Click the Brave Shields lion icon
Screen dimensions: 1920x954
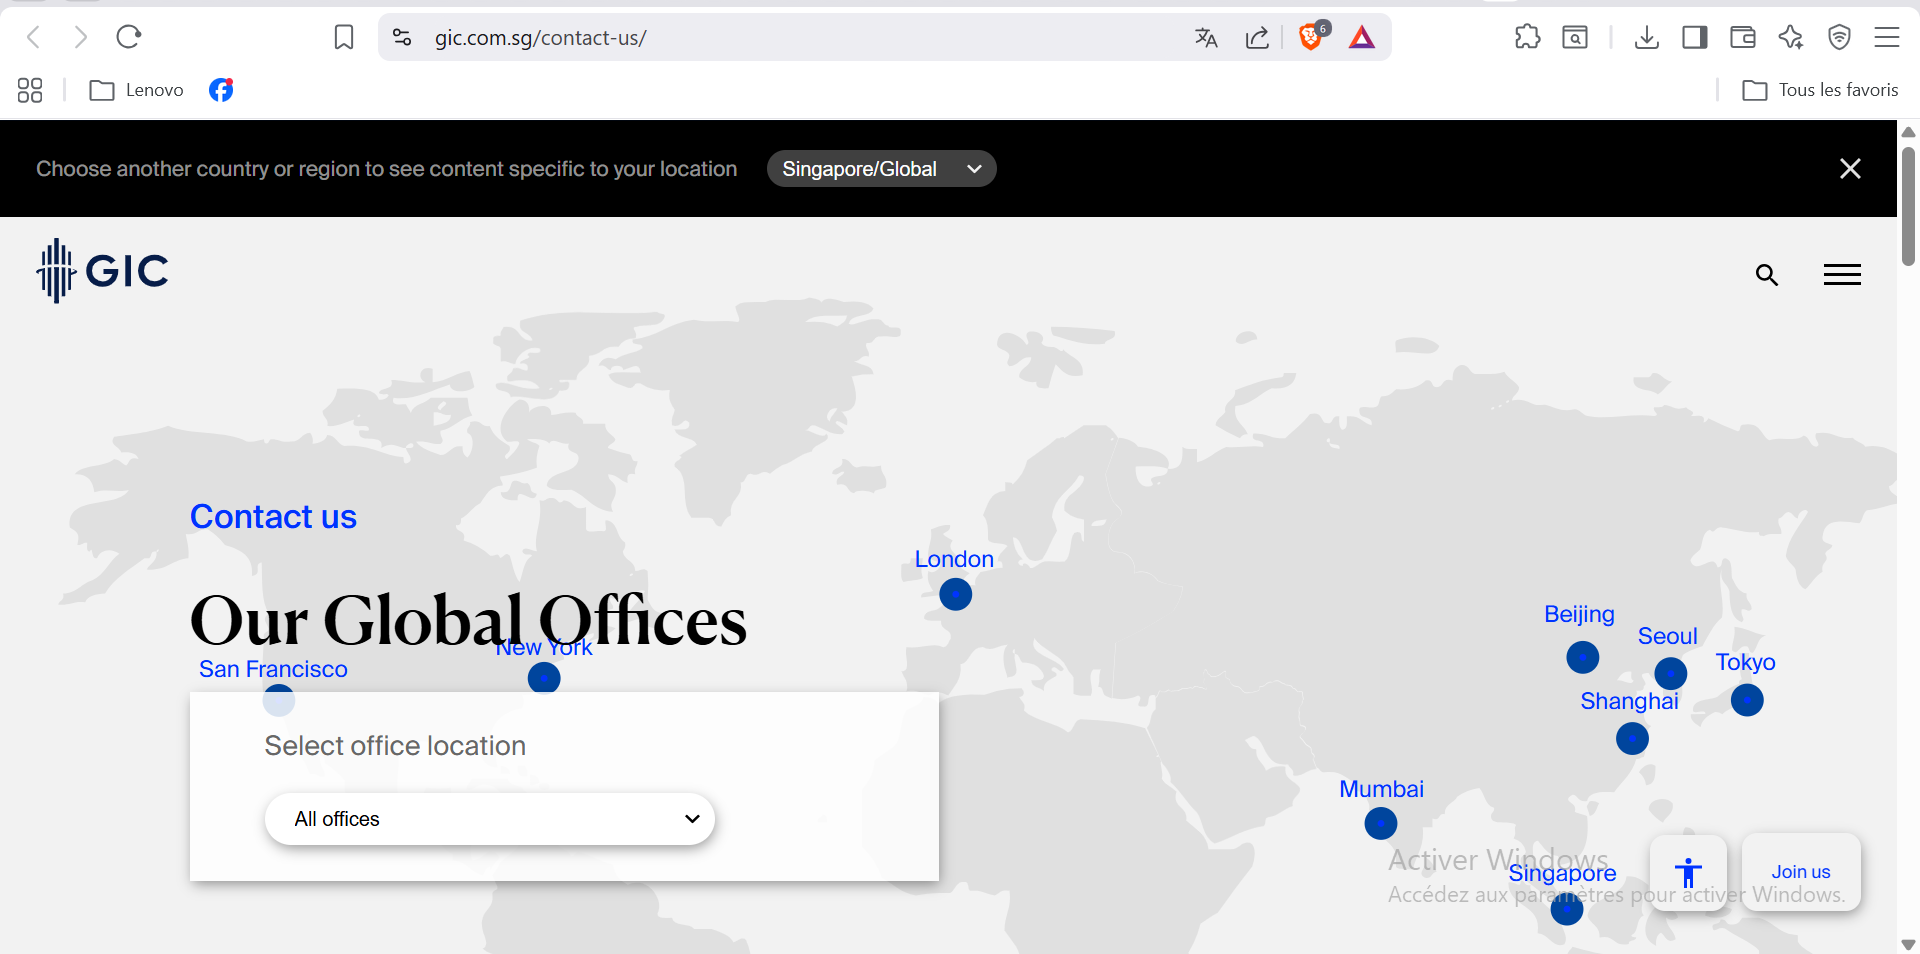tap(1310, 38)
